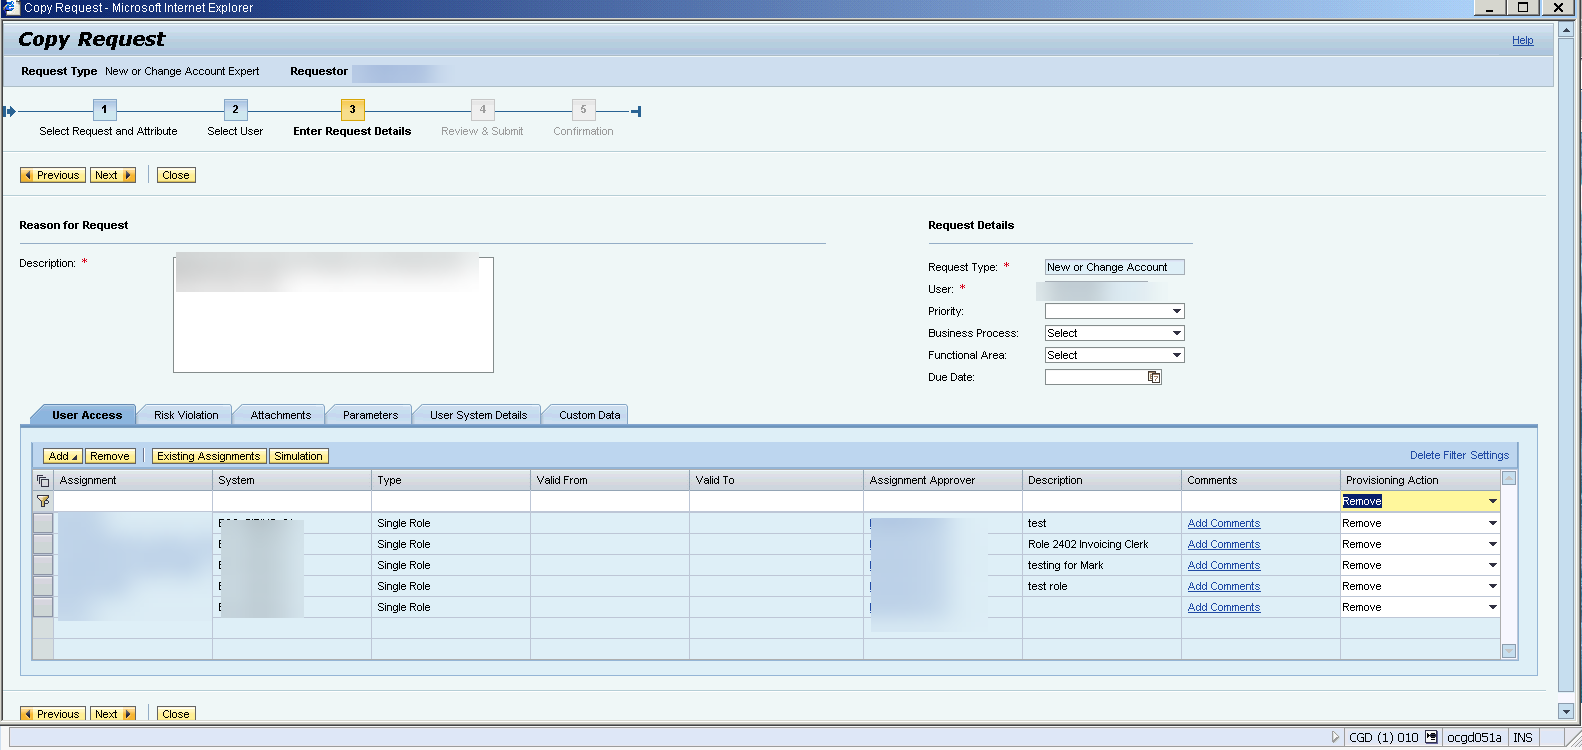
Task: Open the Functional Area dropdown
Action: tap(1177, 355)
